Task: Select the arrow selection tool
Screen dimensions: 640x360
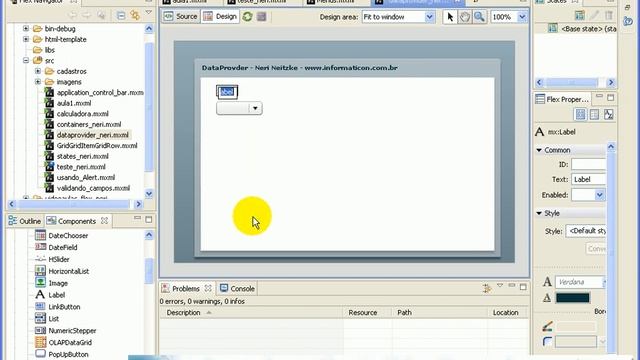Action: pyautogui.click(x=450, y=17)
